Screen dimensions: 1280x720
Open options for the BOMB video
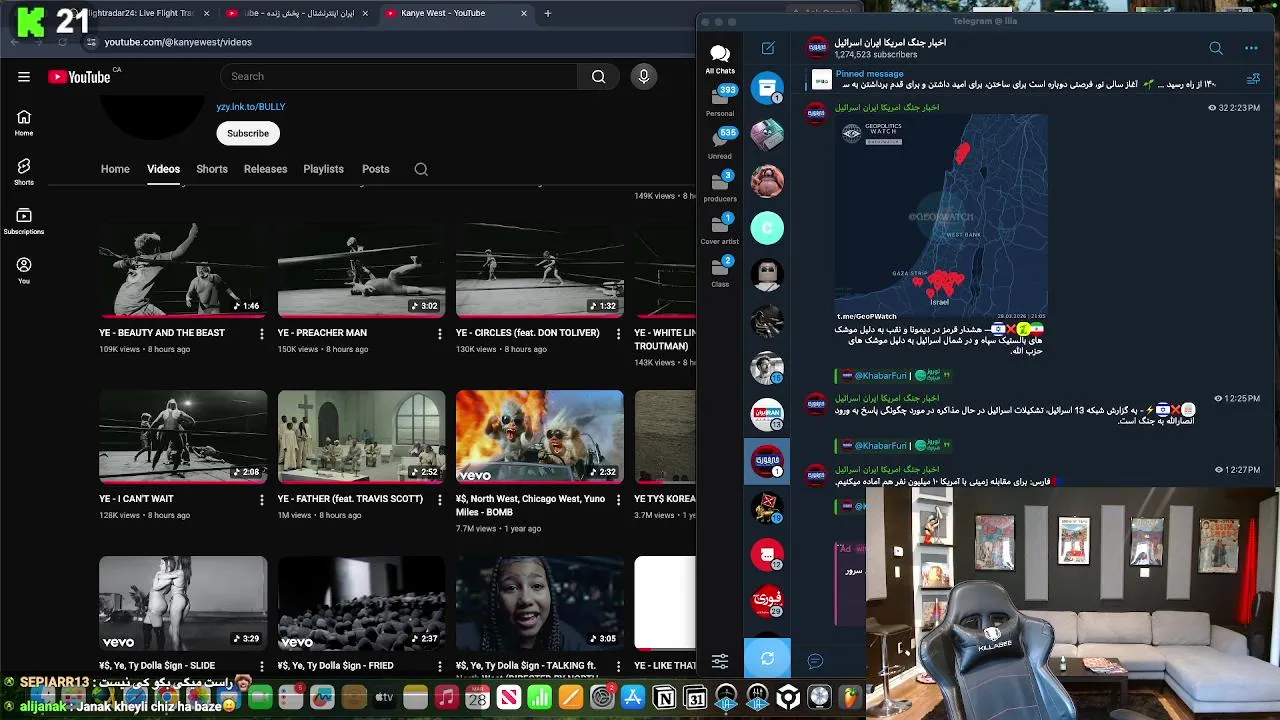pyautogui.click(x=618, y=500)
